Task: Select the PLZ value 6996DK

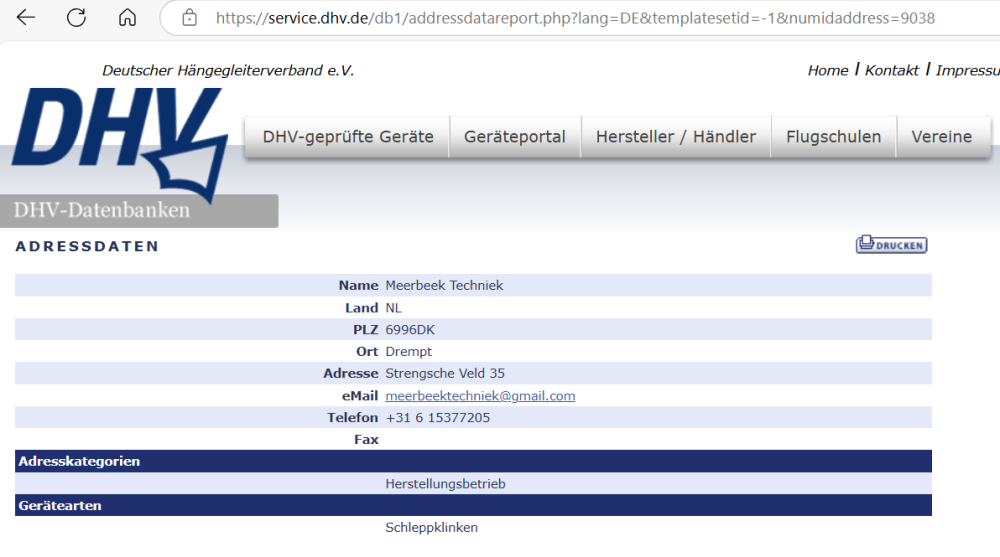Action: tap(410, 330)
